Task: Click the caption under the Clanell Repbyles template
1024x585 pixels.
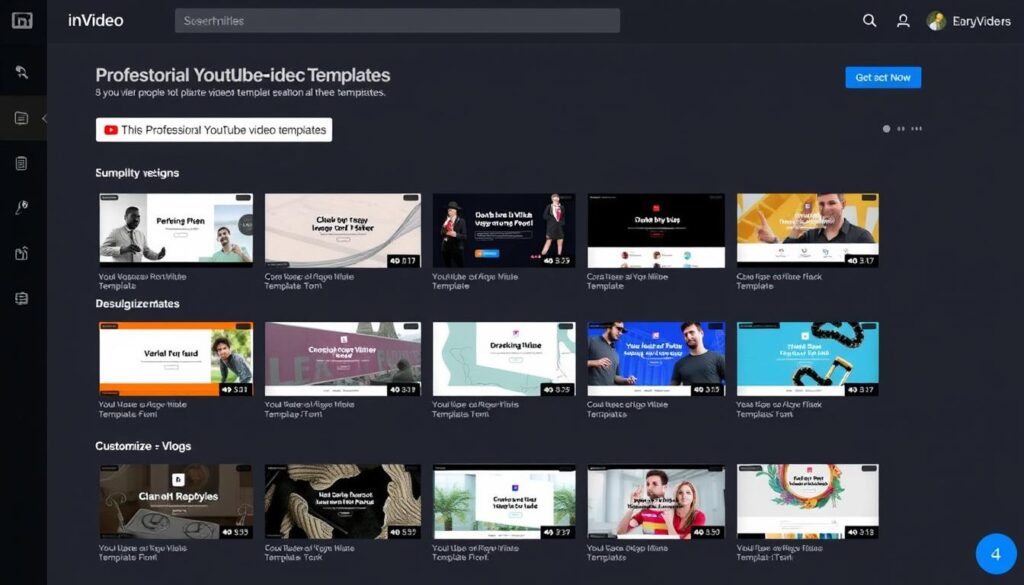Action: (142, 552)
